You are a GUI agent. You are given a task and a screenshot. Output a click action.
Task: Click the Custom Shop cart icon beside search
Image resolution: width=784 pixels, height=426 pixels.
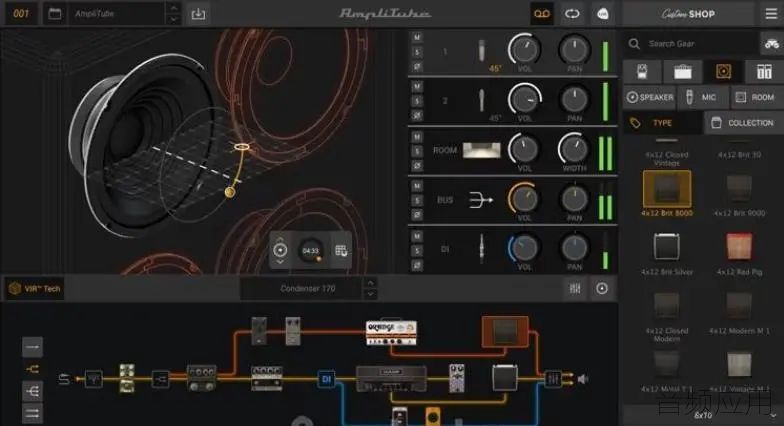[x=772, y=44]
